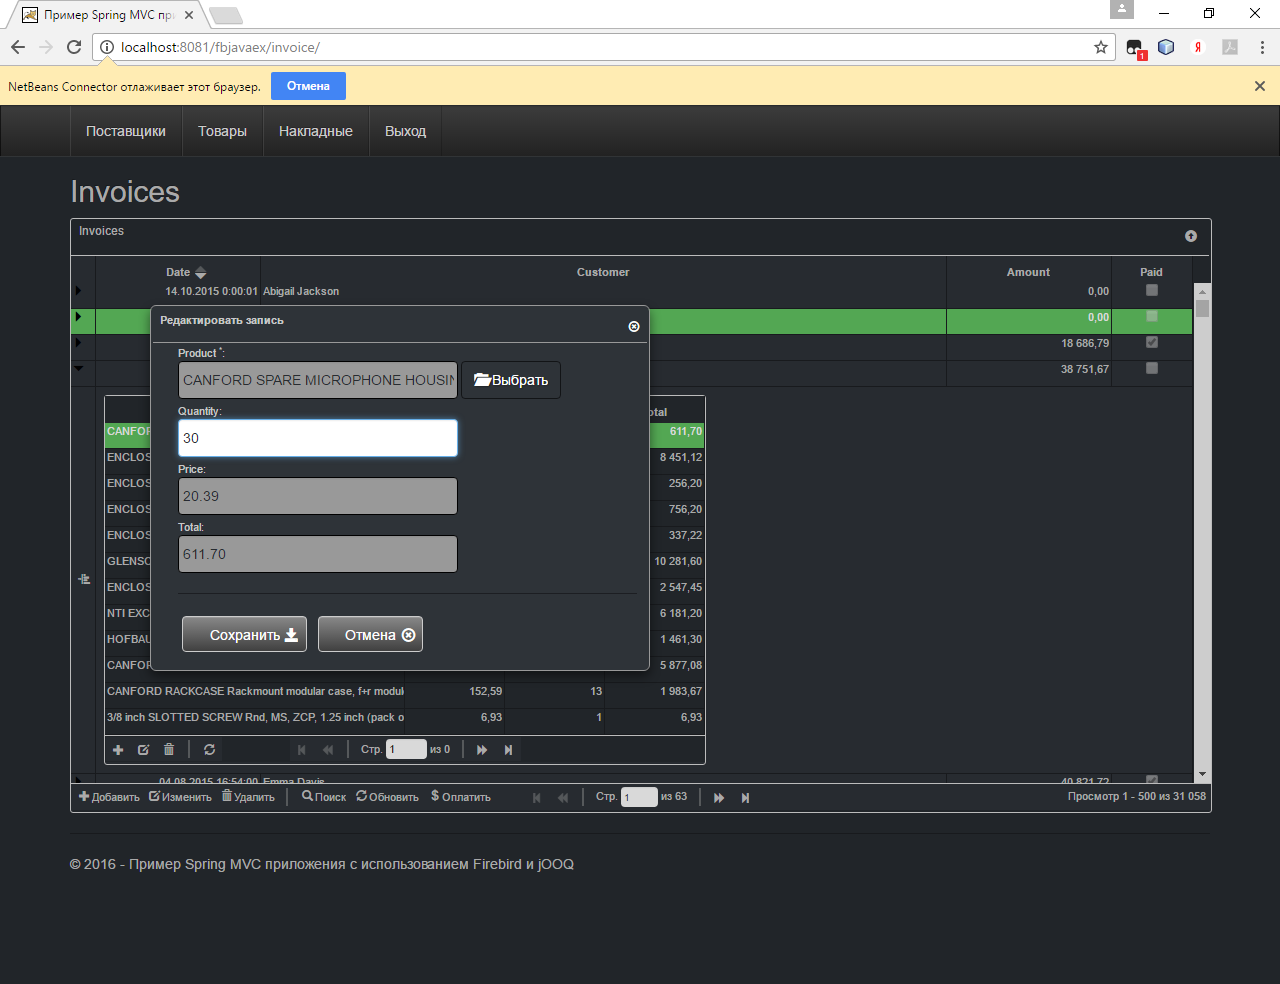Click Изменить in the invoices toolbar
This screenshot has height=984, width=1280.
coord(180,797)
